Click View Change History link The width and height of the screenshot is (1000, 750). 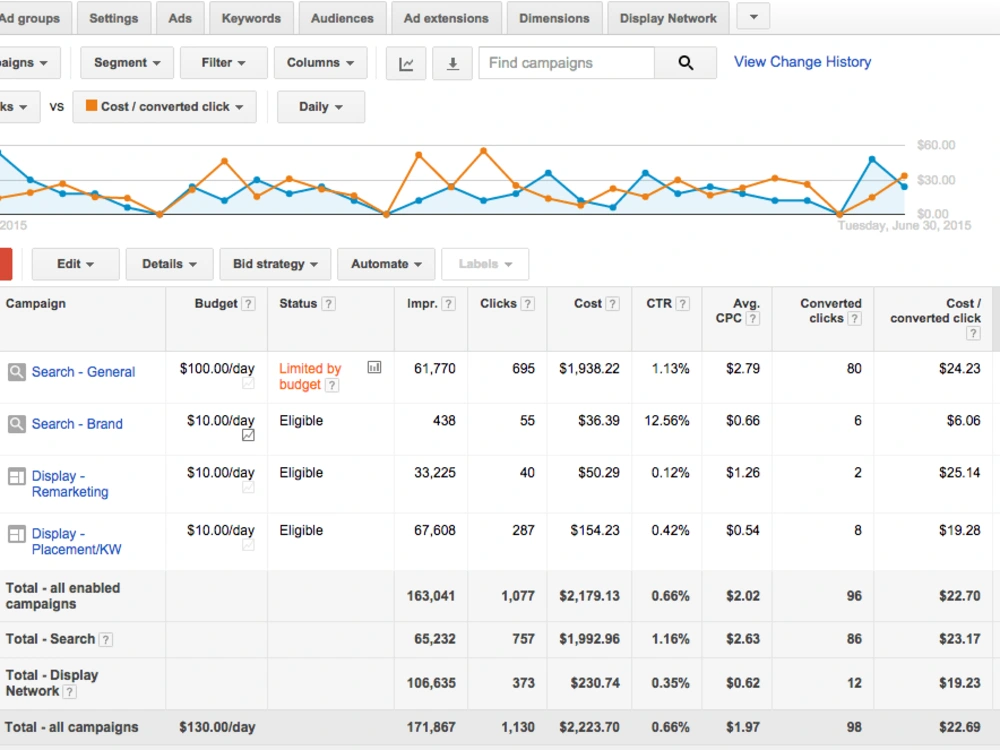802,62
